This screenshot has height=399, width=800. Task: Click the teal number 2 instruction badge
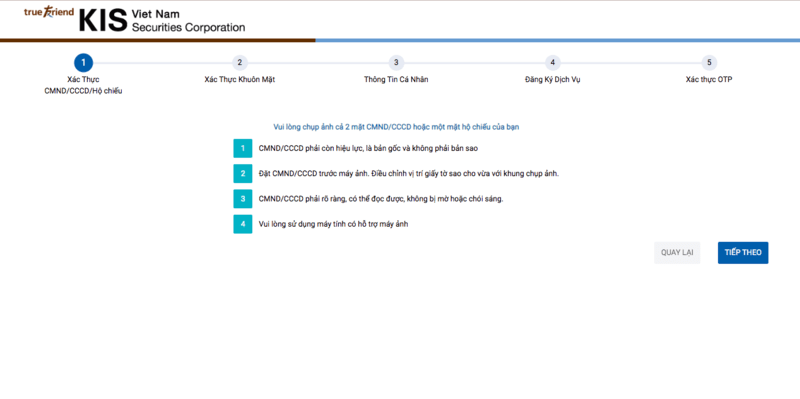click(243, 173)
